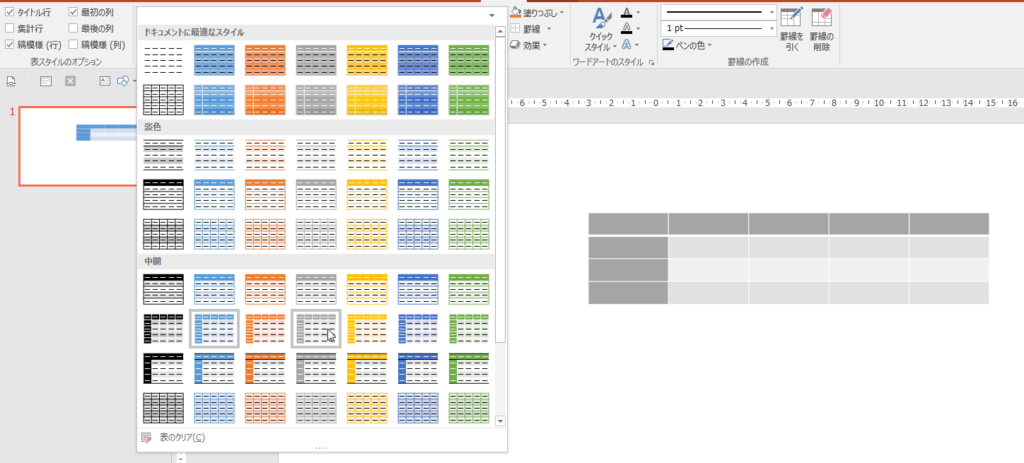Viewport: 1024px width, 463px height.
Task: Apply the solid dark blue style, second ドキュメント row
Action: click(x=418, y=100)
